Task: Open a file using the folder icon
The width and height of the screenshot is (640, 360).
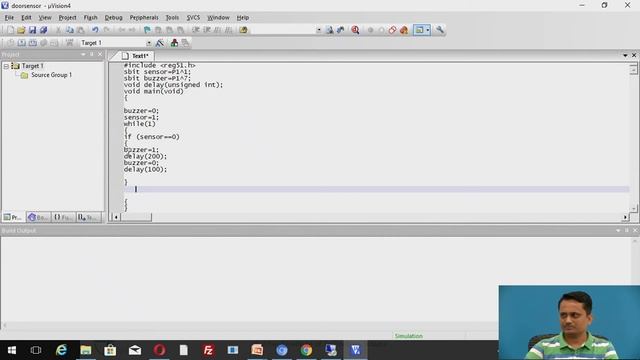Action: click(21, 30)
